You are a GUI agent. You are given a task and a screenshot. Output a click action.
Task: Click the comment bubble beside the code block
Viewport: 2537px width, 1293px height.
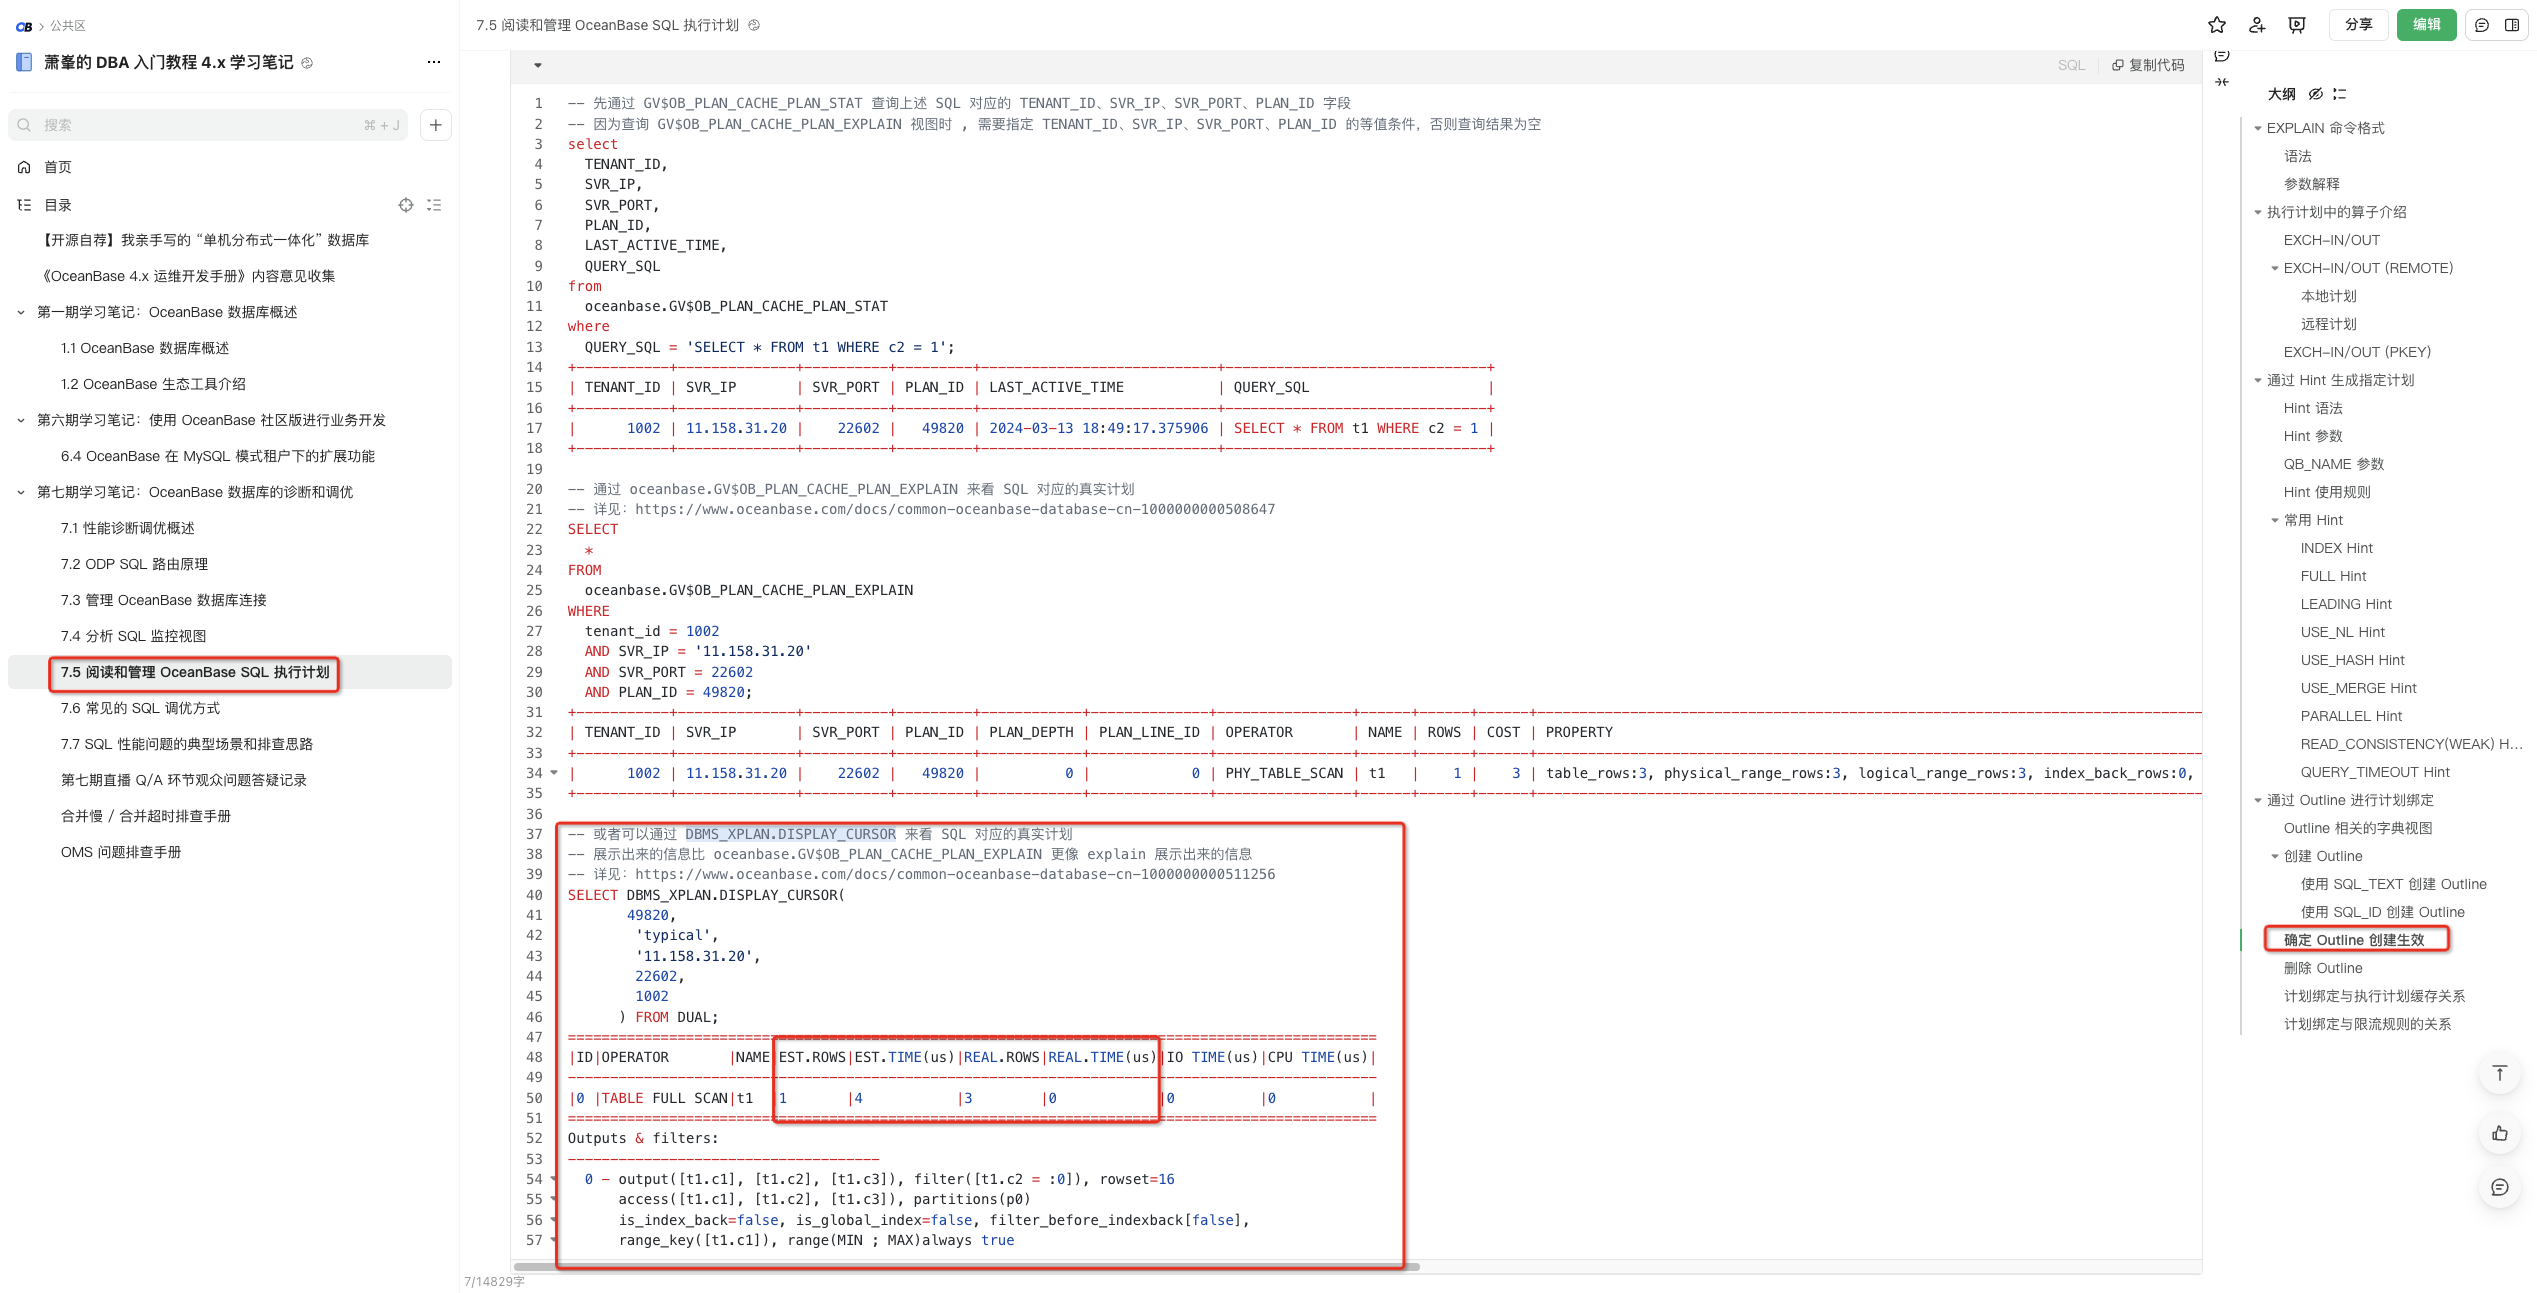(x=2222, y=56)
